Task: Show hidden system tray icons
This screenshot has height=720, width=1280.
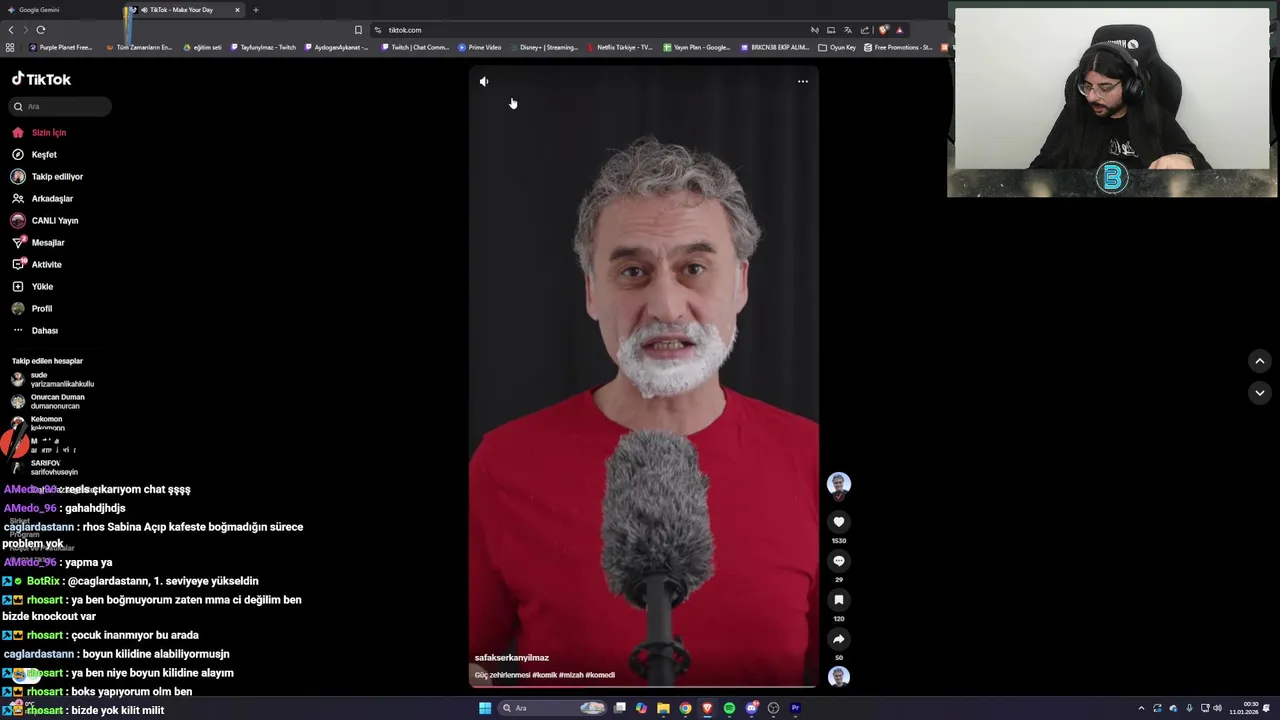Action: [1141, 708]
